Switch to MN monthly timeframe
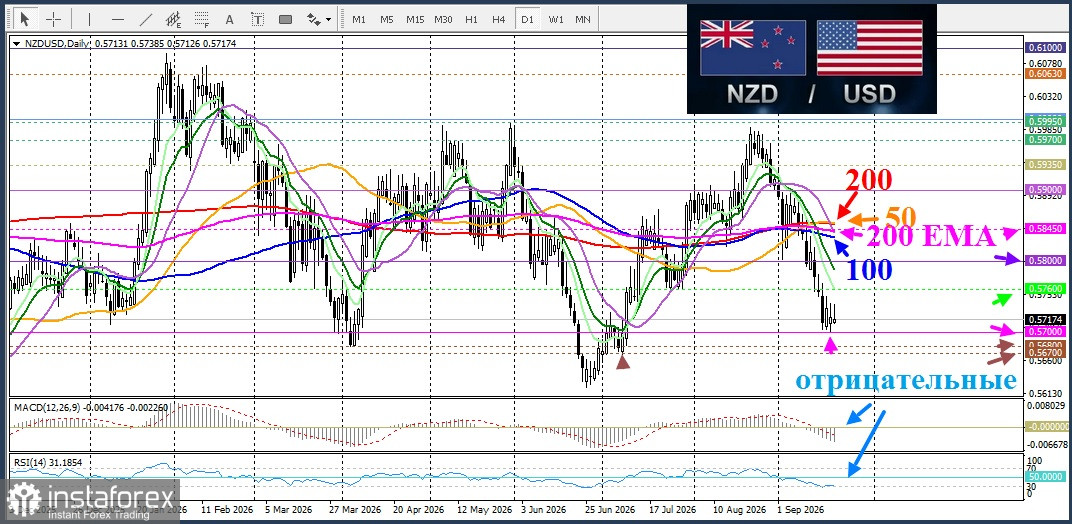Screen dimensions: 1072x524 [x=583, y=19]
